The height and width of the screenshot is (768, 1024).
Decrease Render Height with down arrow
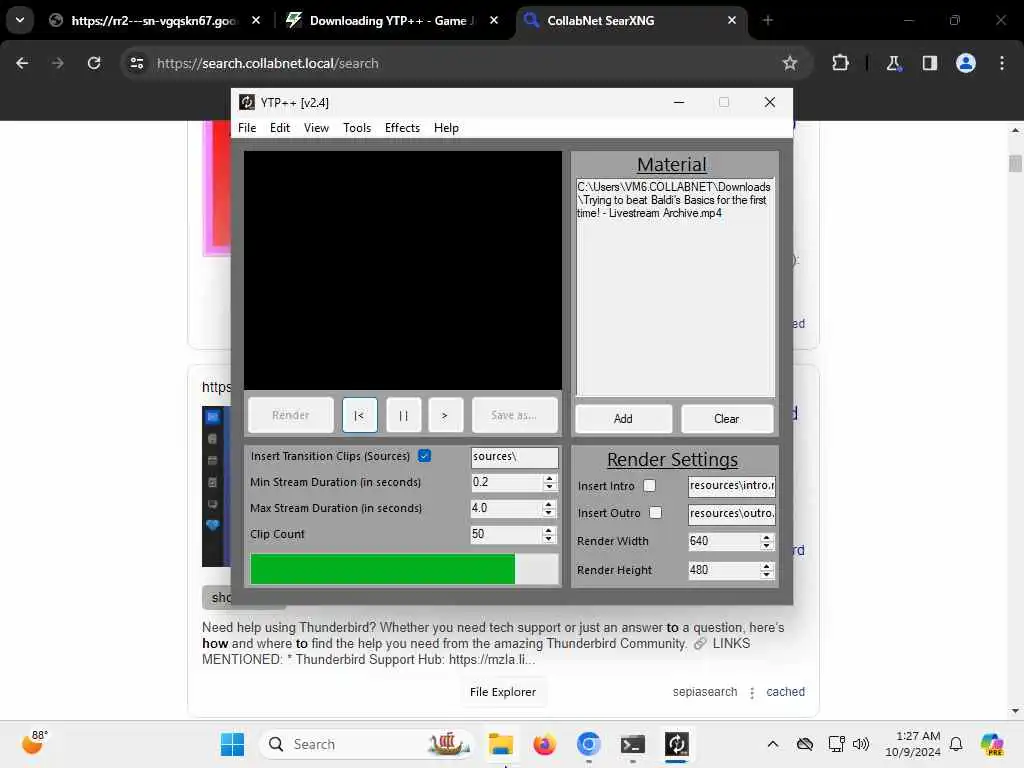[767, 575]
